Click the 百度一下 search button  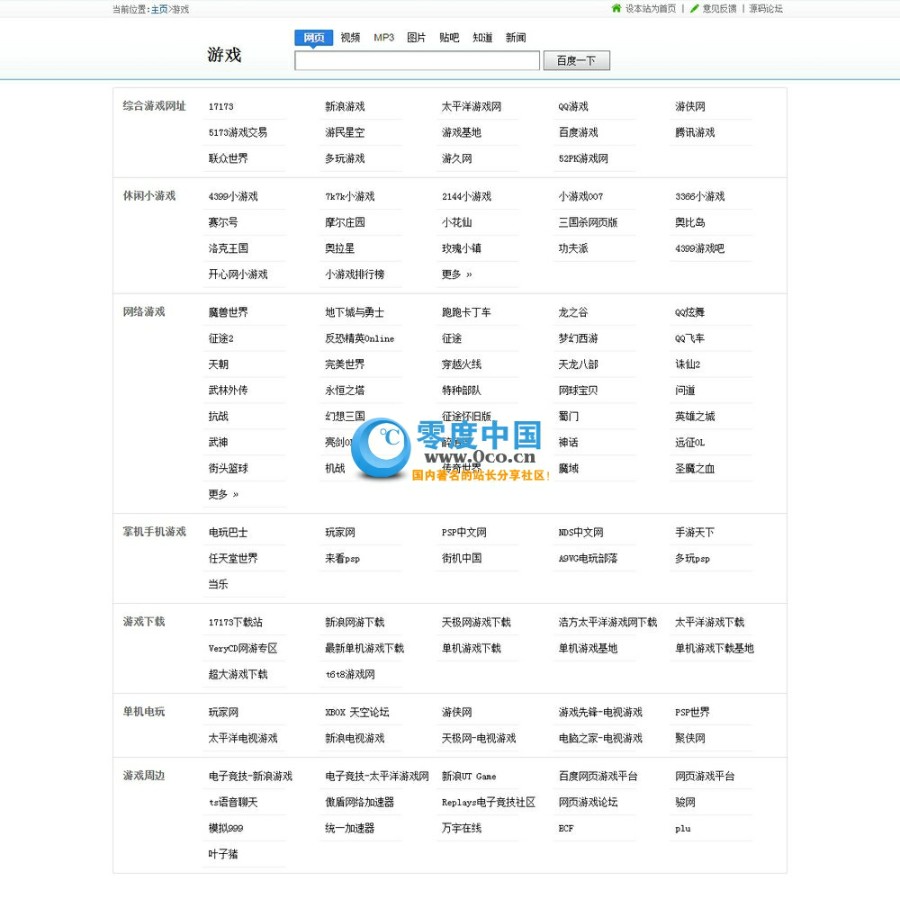(576, 60)
